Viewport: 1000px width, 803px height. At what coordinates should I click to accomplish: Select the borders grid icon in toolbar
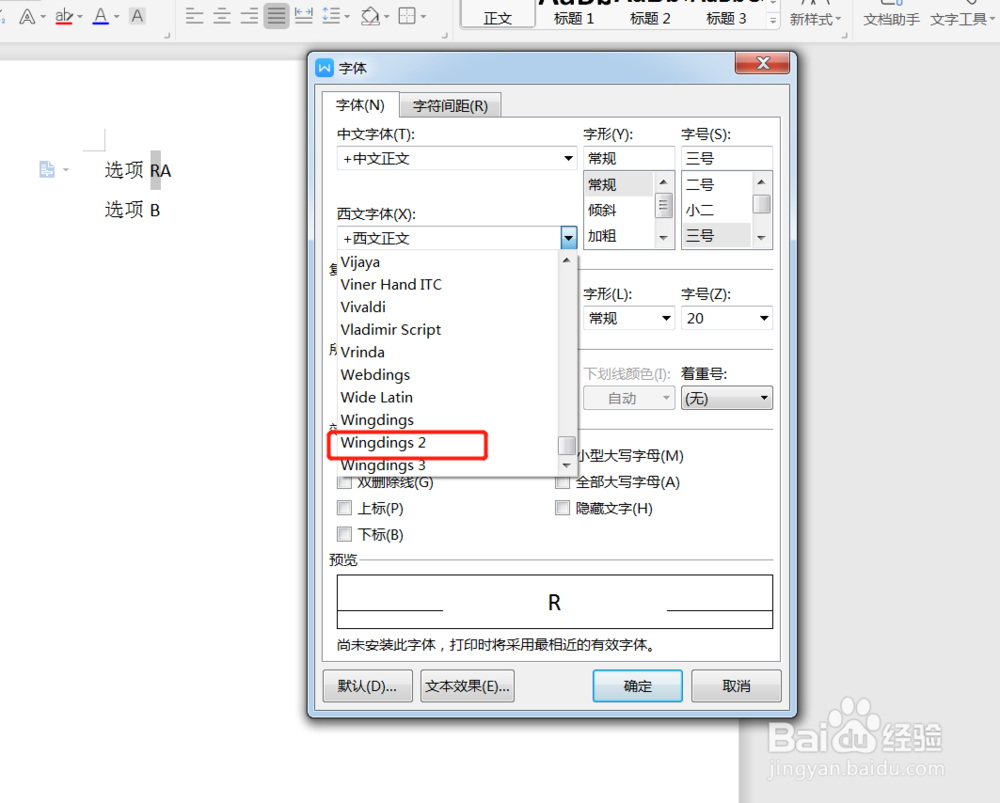click(x=406, y=13)
